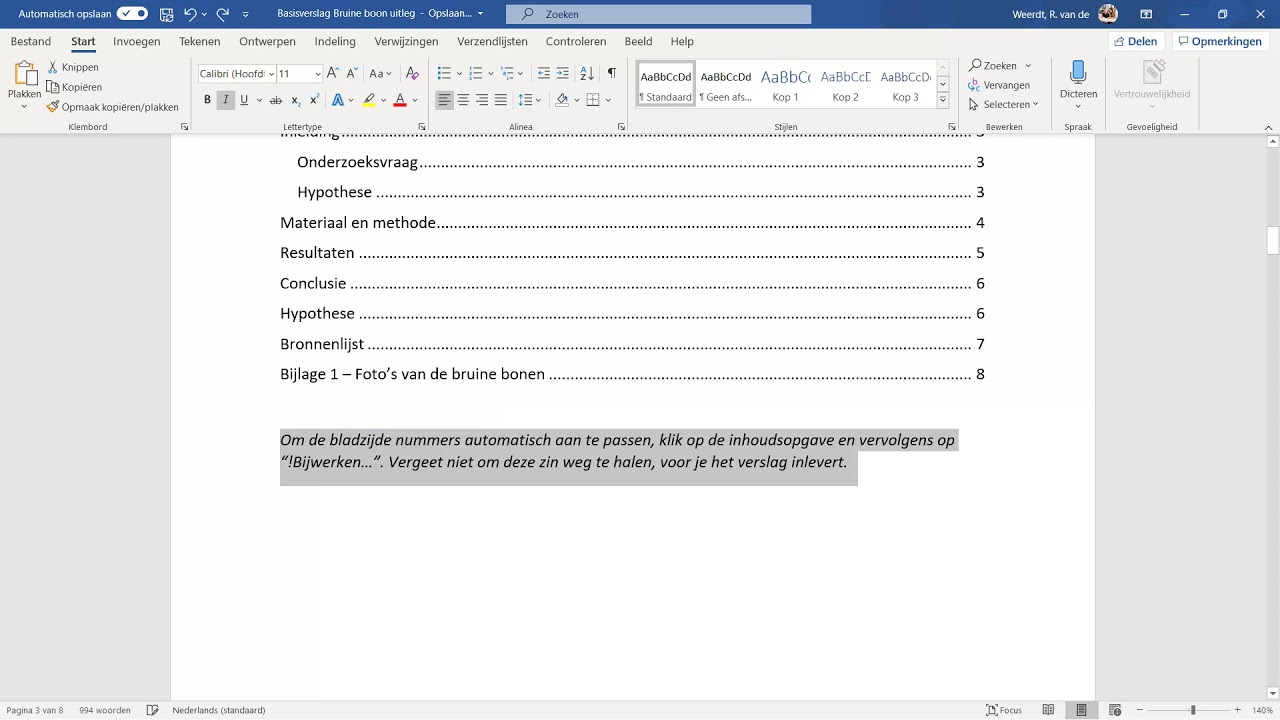Apply the Kop 2 style
This screenshot has height=720, width=1280.
pos(846,86)
